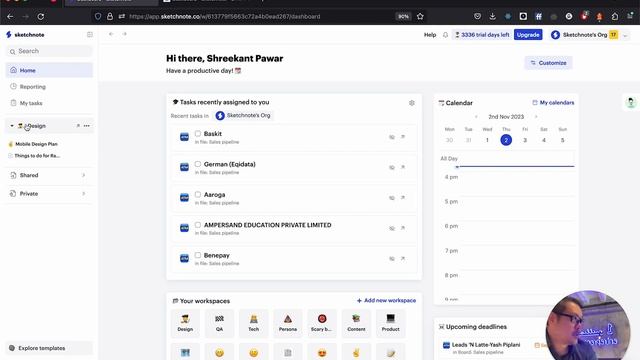Expand the Private section
Viewport: 640px width, 360px height.
[49, 193]
